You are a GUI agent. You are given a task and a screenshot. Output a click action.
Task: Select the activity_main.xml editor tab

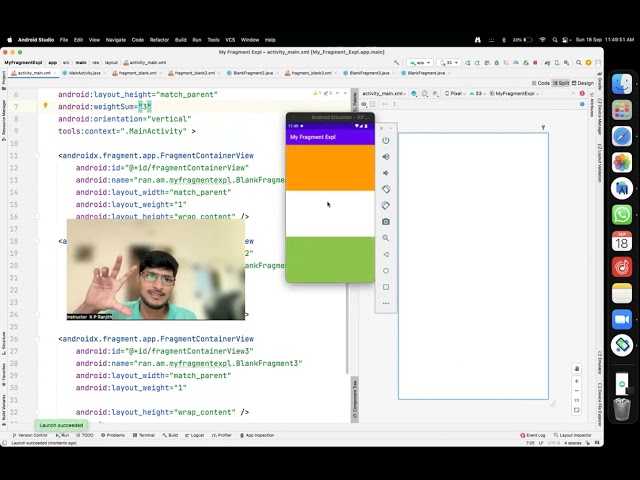coord(33,73)
